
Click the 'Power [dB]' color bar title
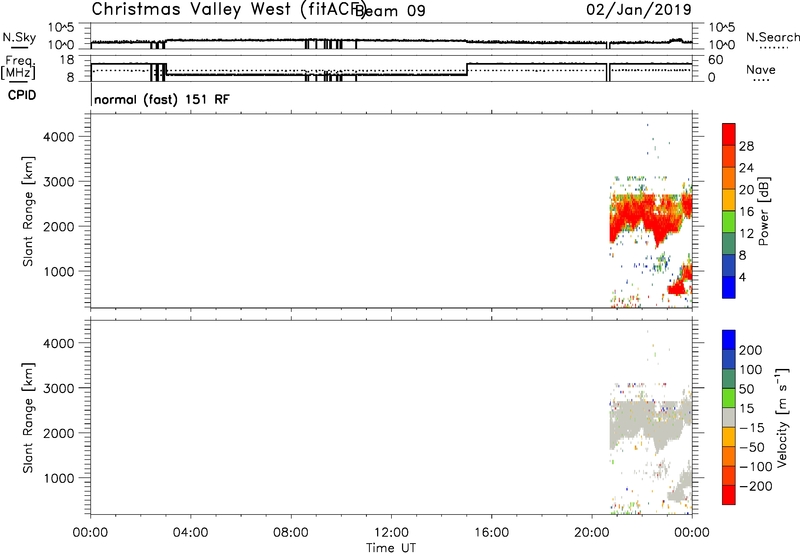(x=763, y=211)
